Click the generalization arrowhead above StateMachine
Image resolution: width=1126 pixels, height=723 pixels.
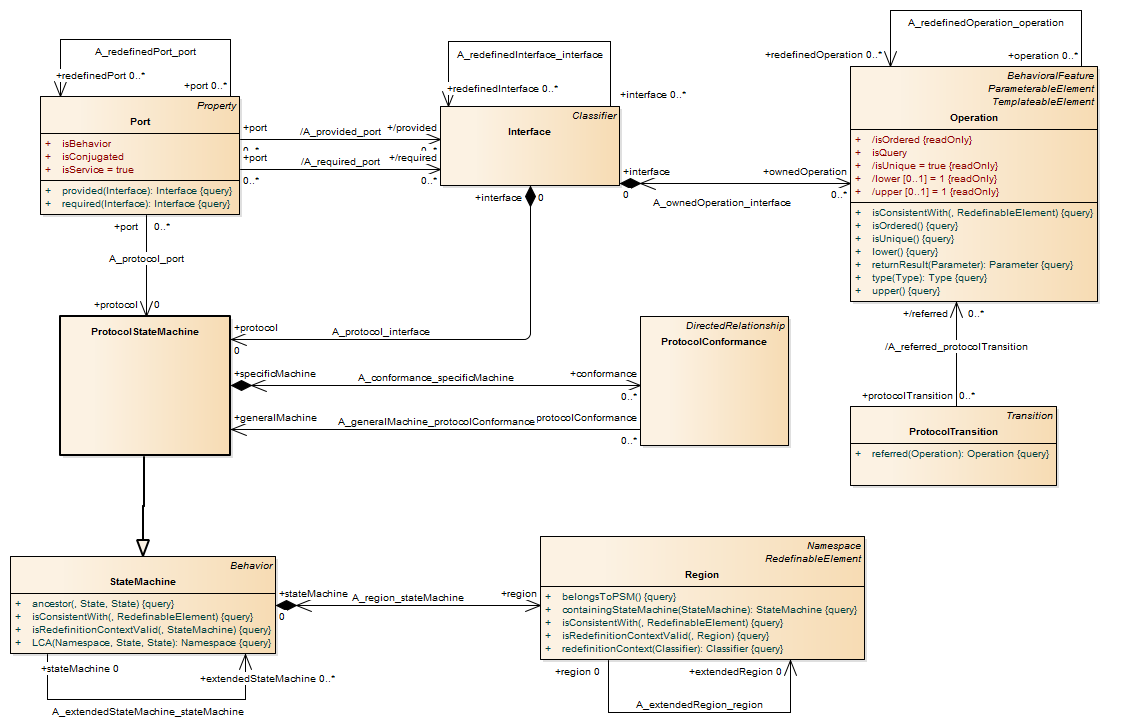pos(143,547)
